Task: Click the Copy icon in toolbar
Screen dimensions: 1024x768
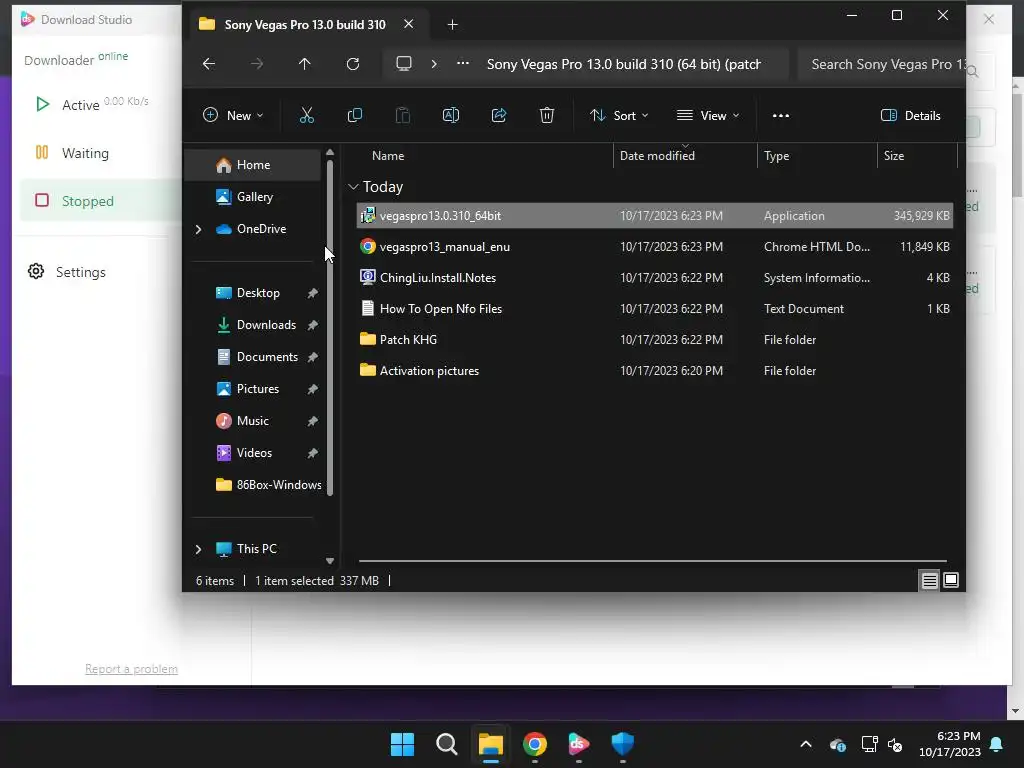Action: pos(355,116)
